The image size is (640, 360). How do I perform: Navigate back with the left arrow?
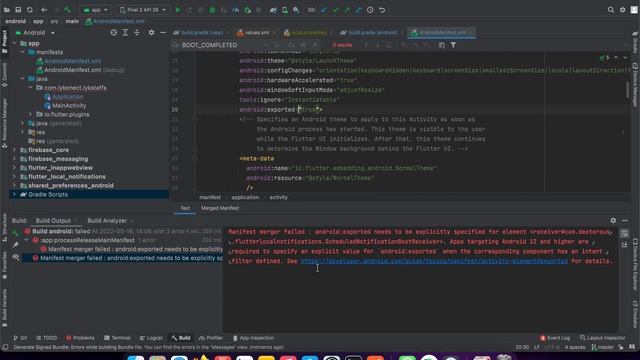click(x=44, y=10)
